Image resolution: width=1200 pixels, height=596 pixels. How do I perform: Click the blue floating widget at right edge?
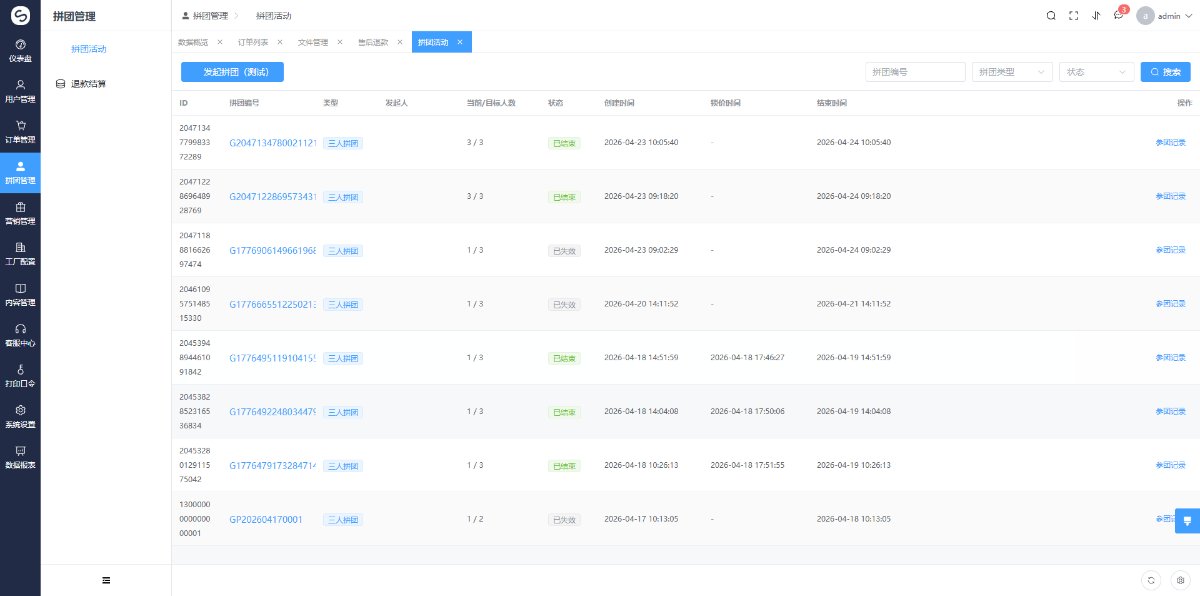pyautogui.click(x=1188, y=521)
